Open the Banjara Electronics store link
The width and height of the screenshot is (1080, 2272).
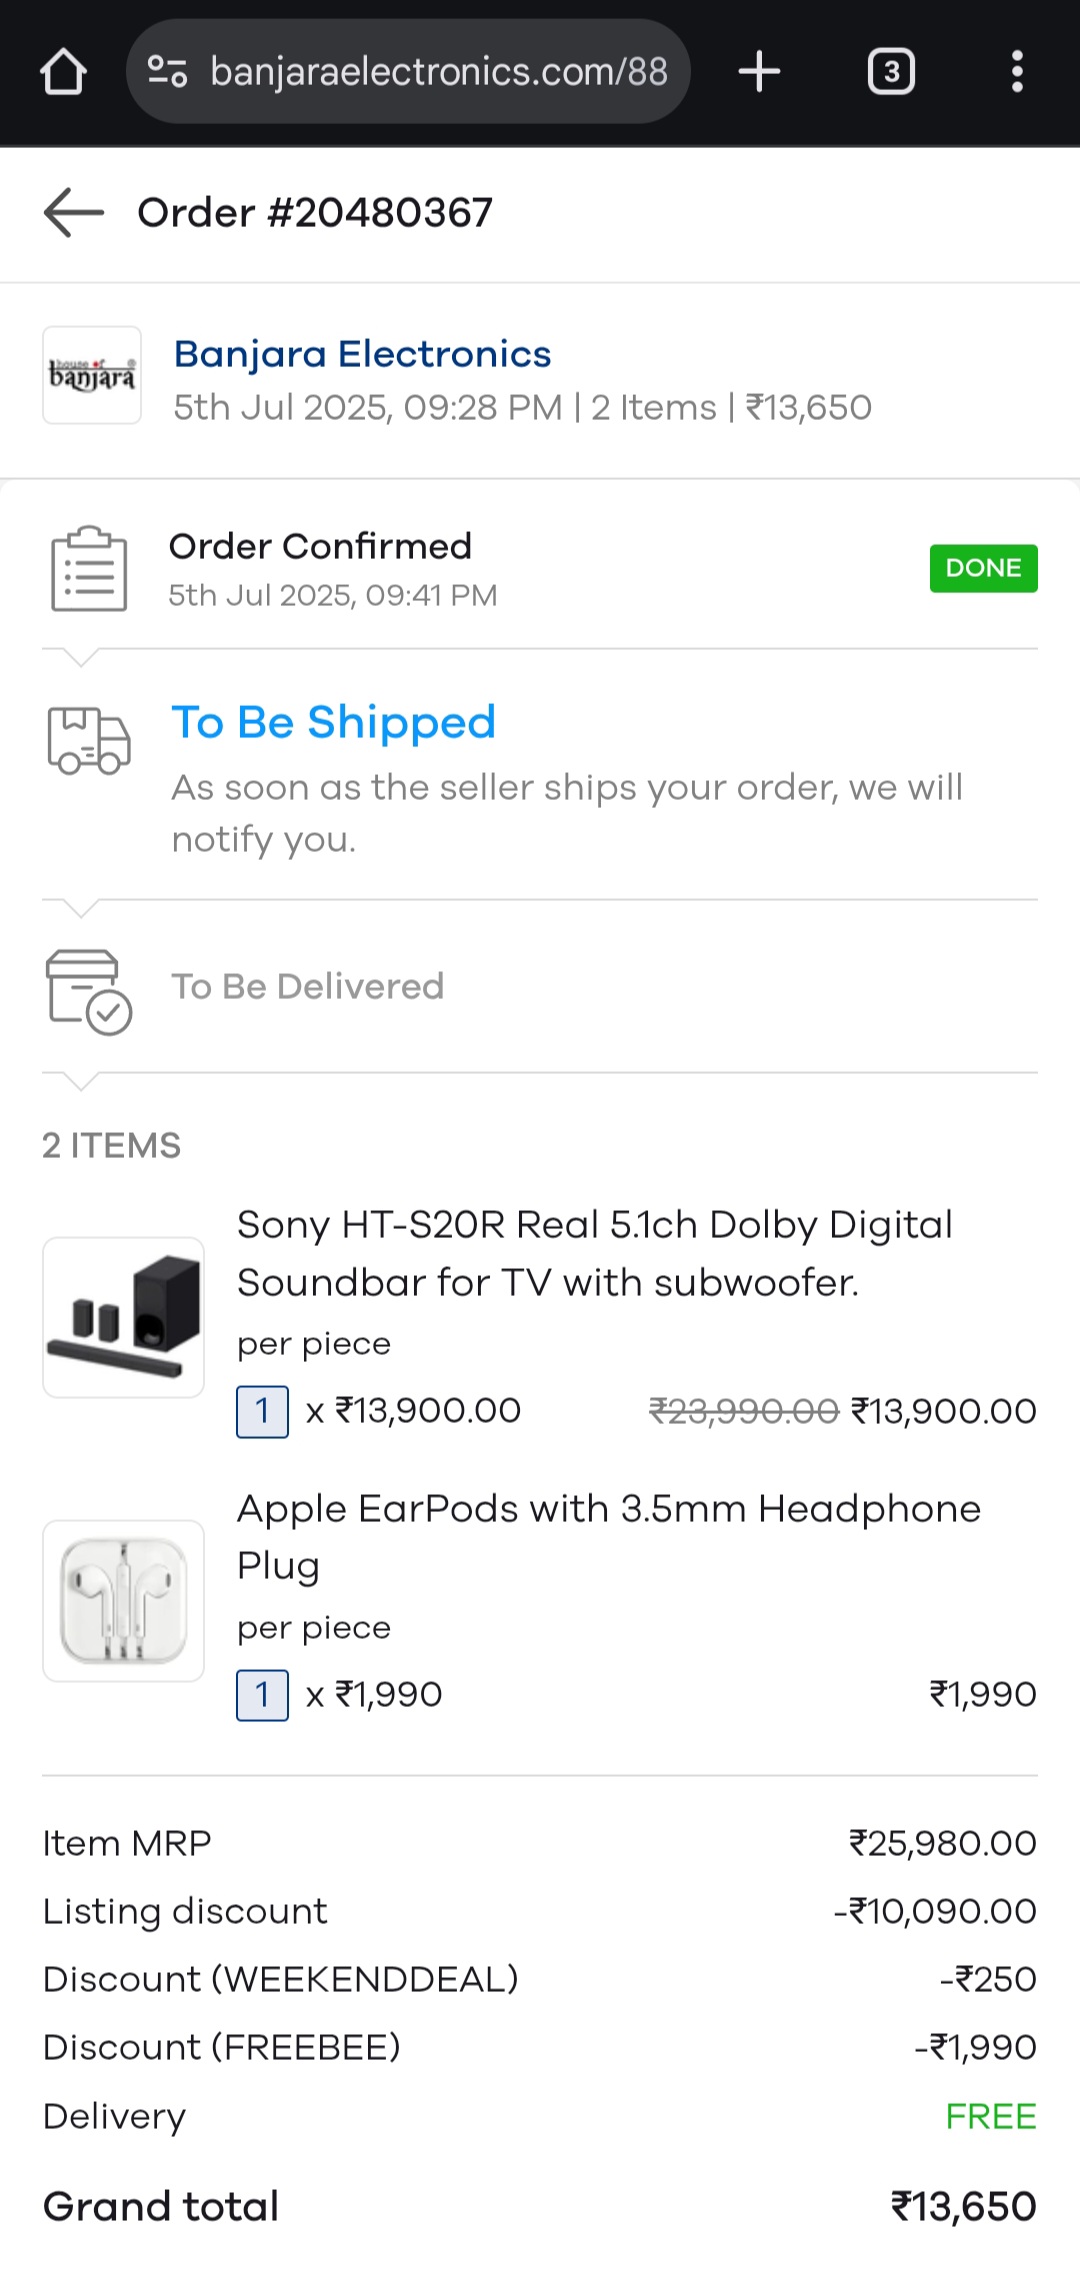coord(362,354)
